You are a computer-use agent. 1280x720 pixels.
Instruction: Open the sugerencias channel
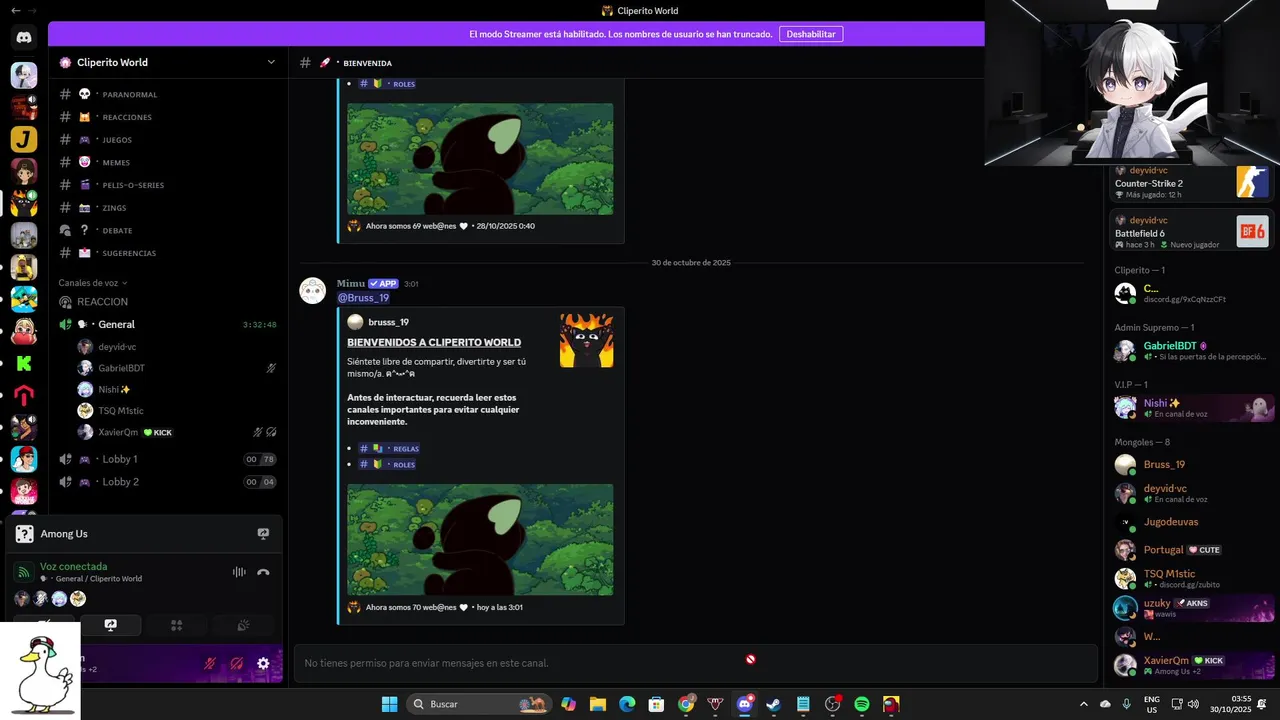pos(166,253)
